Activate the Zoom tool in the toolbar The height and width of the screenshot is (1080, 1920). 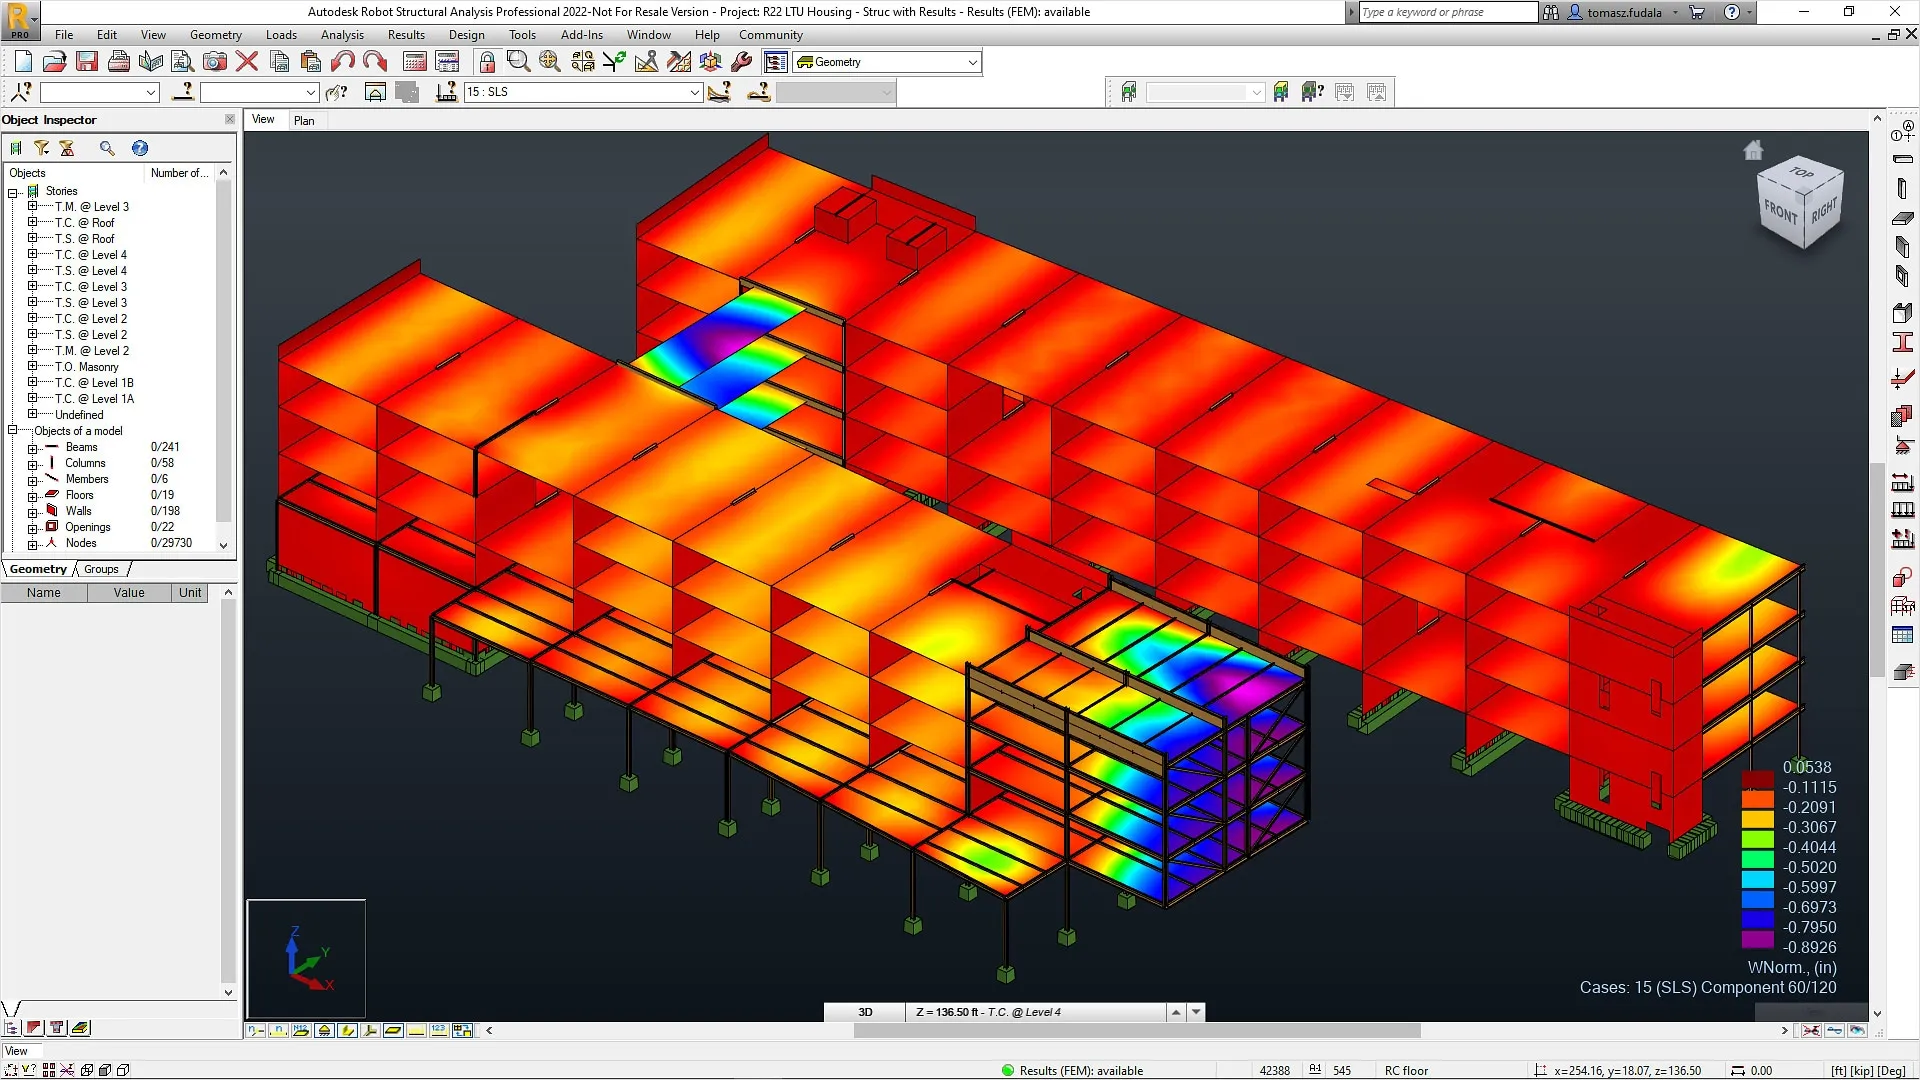pos(519,61)
